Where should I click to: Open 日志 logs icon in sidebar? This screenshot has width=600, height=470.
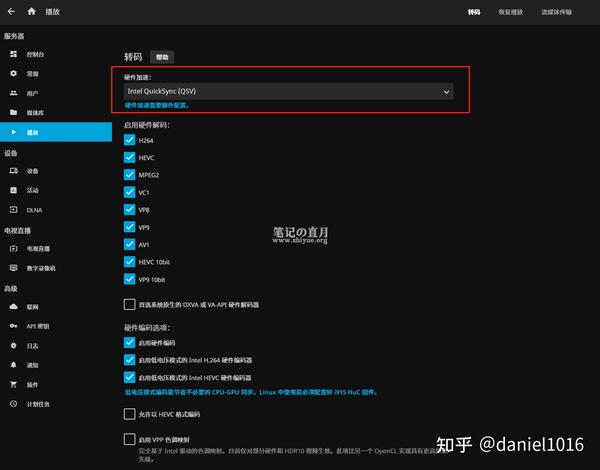(13, 346)
